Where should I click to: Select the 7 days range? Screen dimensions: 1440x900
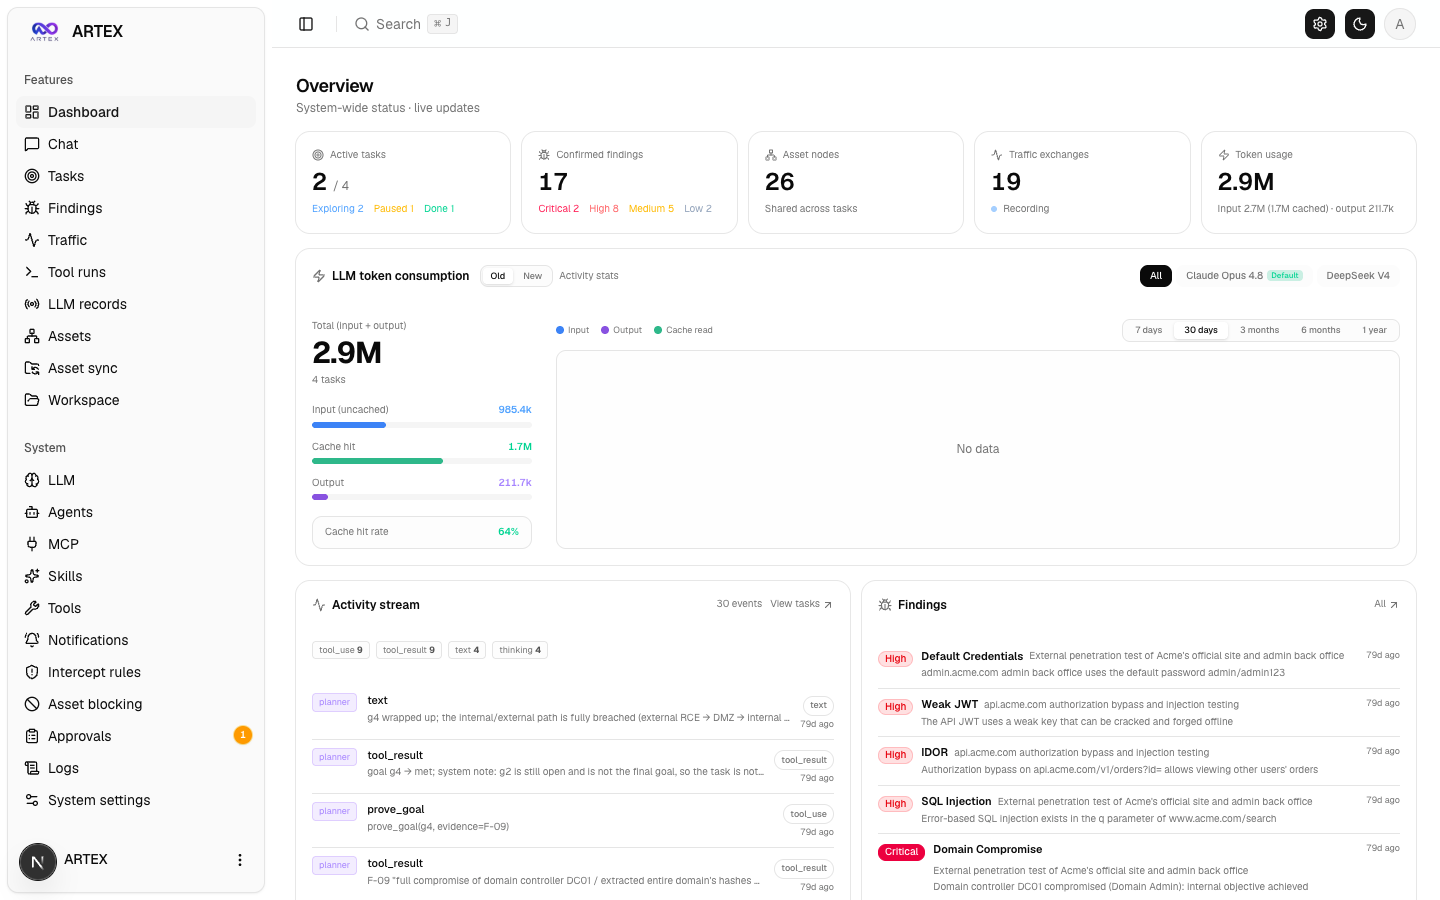1148,330
